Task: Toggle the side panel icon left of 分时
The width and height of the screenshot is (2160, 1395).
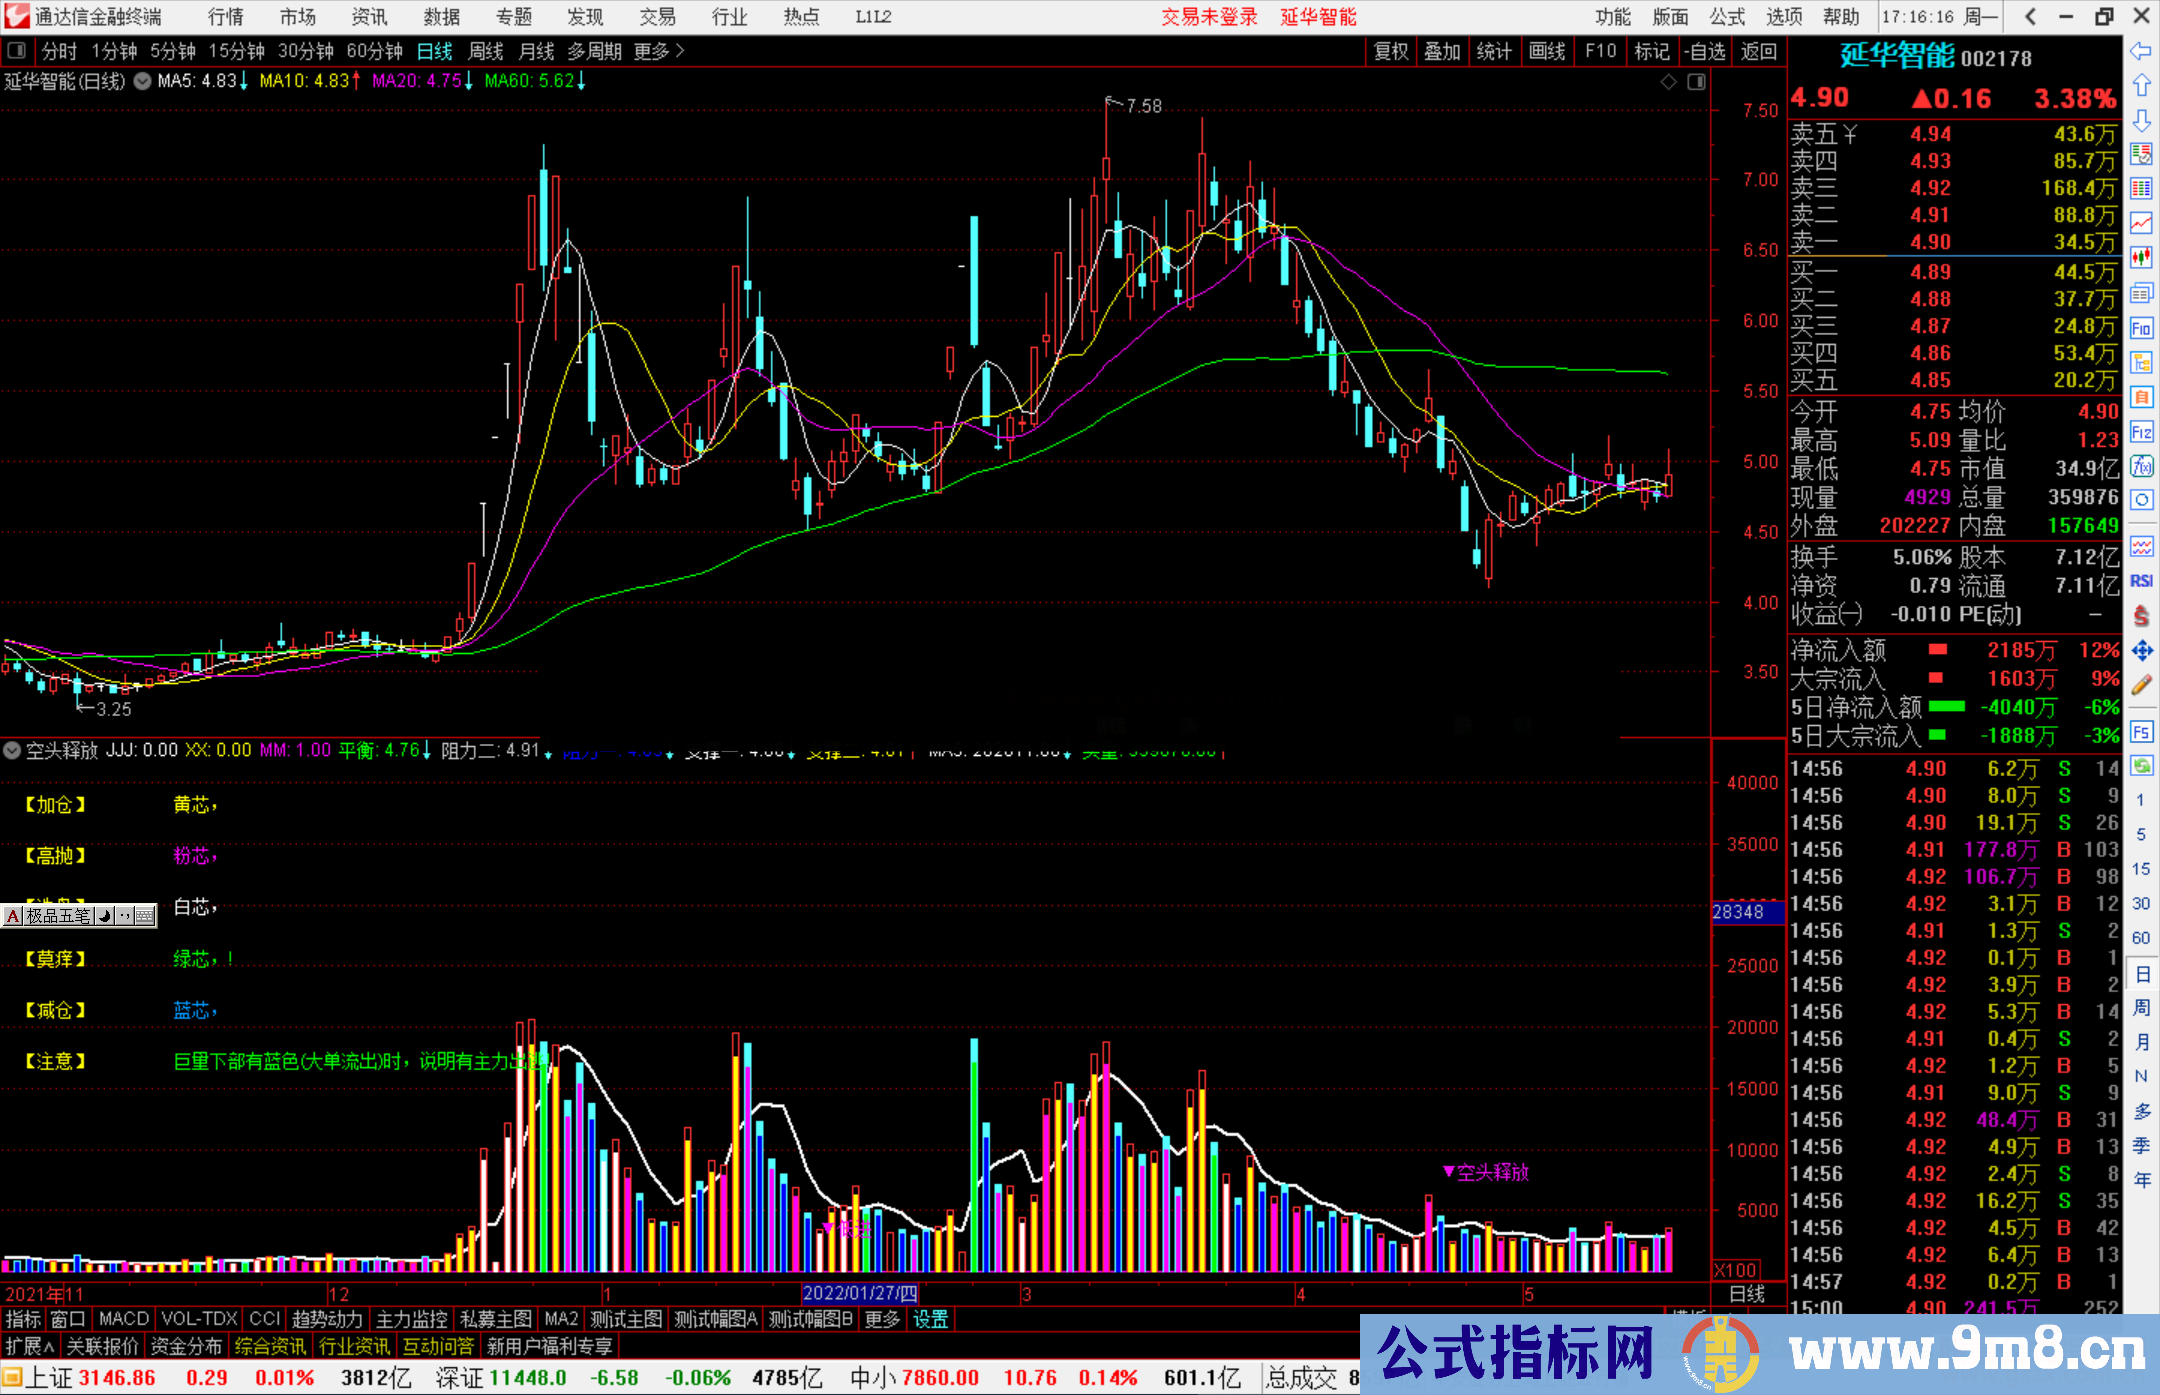Action: [x=17, y=51]
